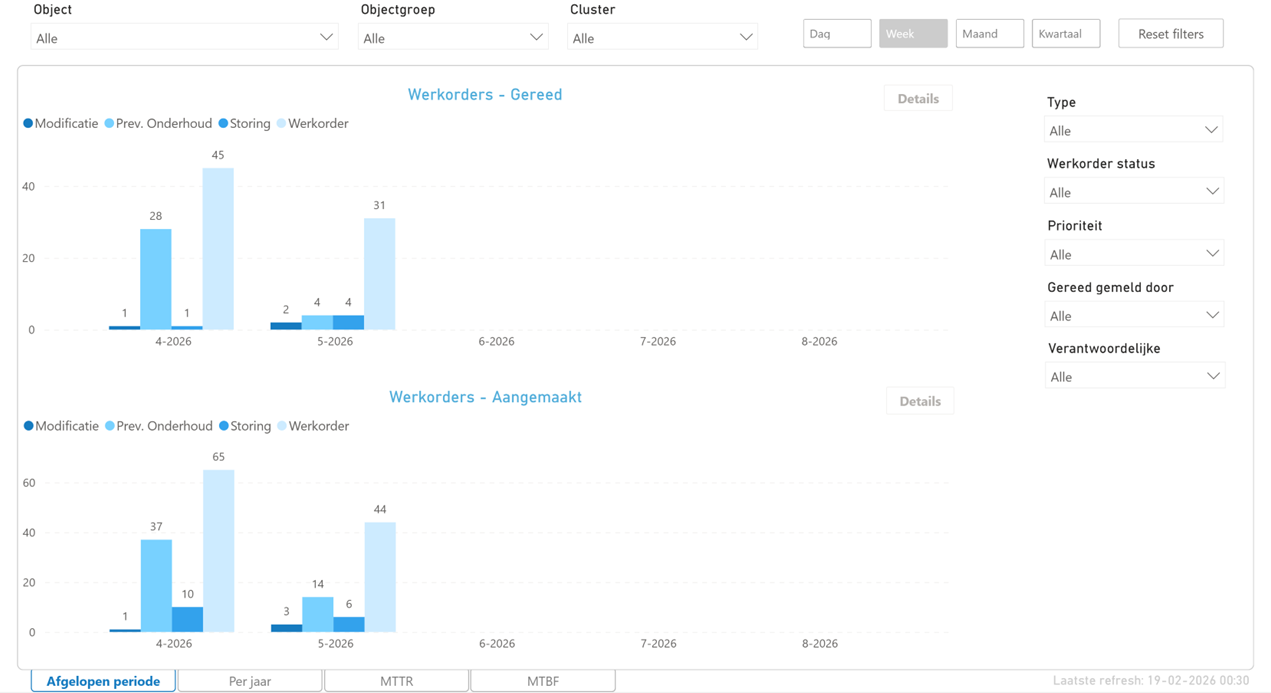The image size is (1271, 693).
Task: Select the Dag period toggle
Action: coord(837,34)
